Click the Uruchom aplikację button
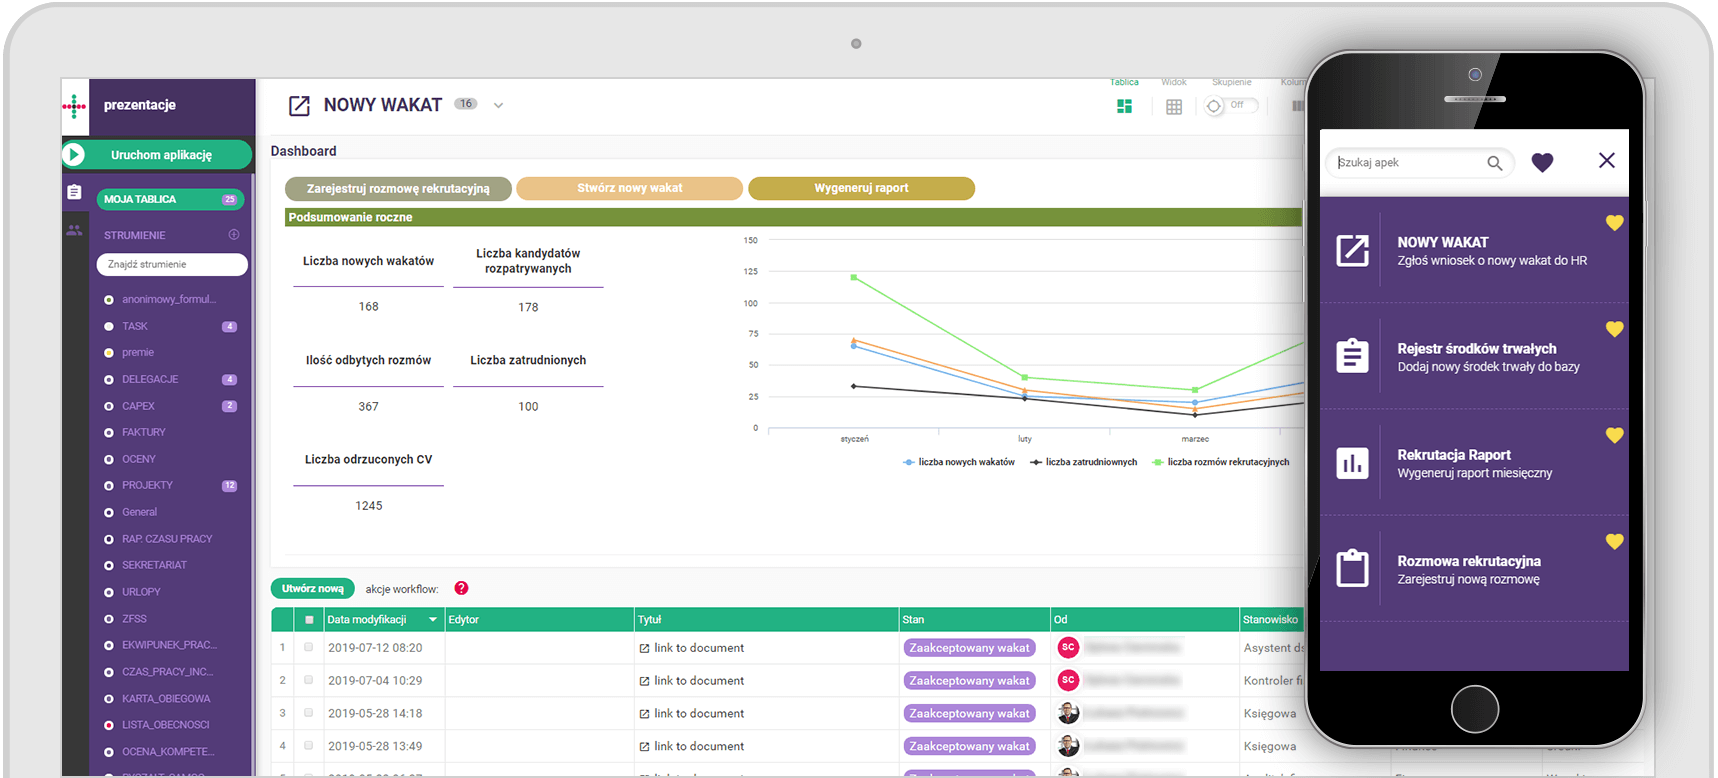The image size is (1718, 778). (158, 155)
